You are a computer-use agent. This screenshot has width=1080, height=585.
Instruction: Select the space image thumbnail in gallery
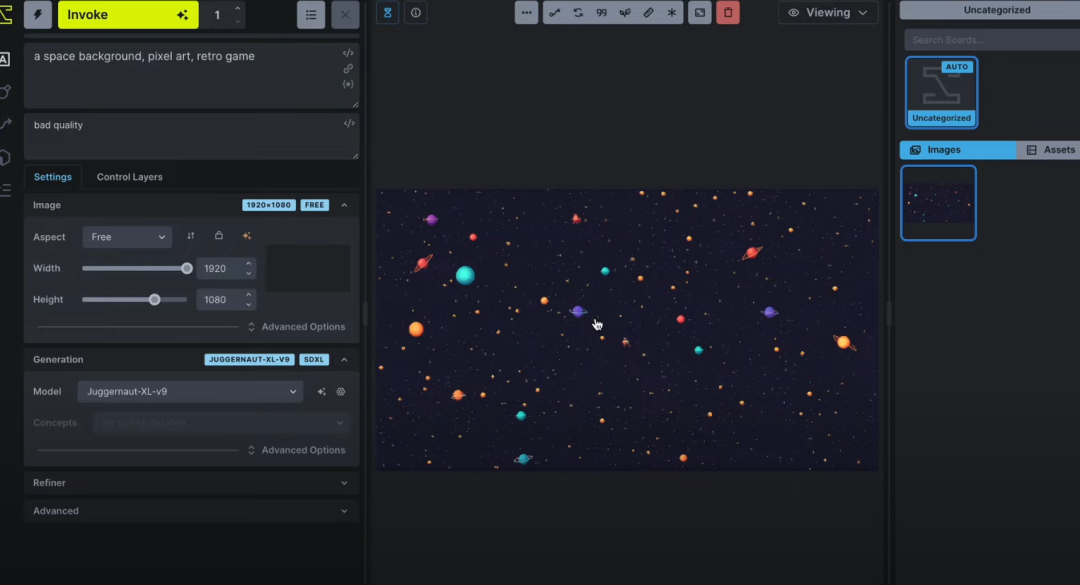click(938, 203)
